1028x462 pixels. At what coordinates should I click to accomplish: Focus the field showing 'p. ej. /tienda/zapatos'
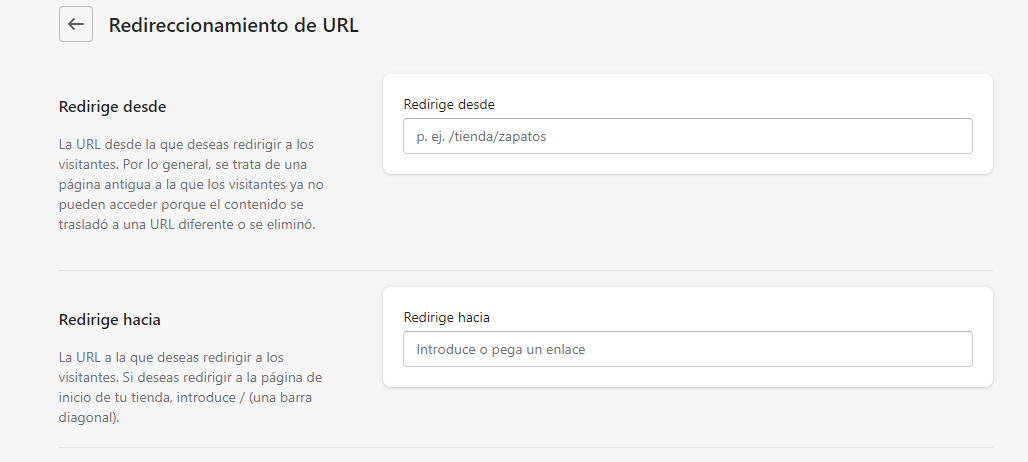coord(600,136)
